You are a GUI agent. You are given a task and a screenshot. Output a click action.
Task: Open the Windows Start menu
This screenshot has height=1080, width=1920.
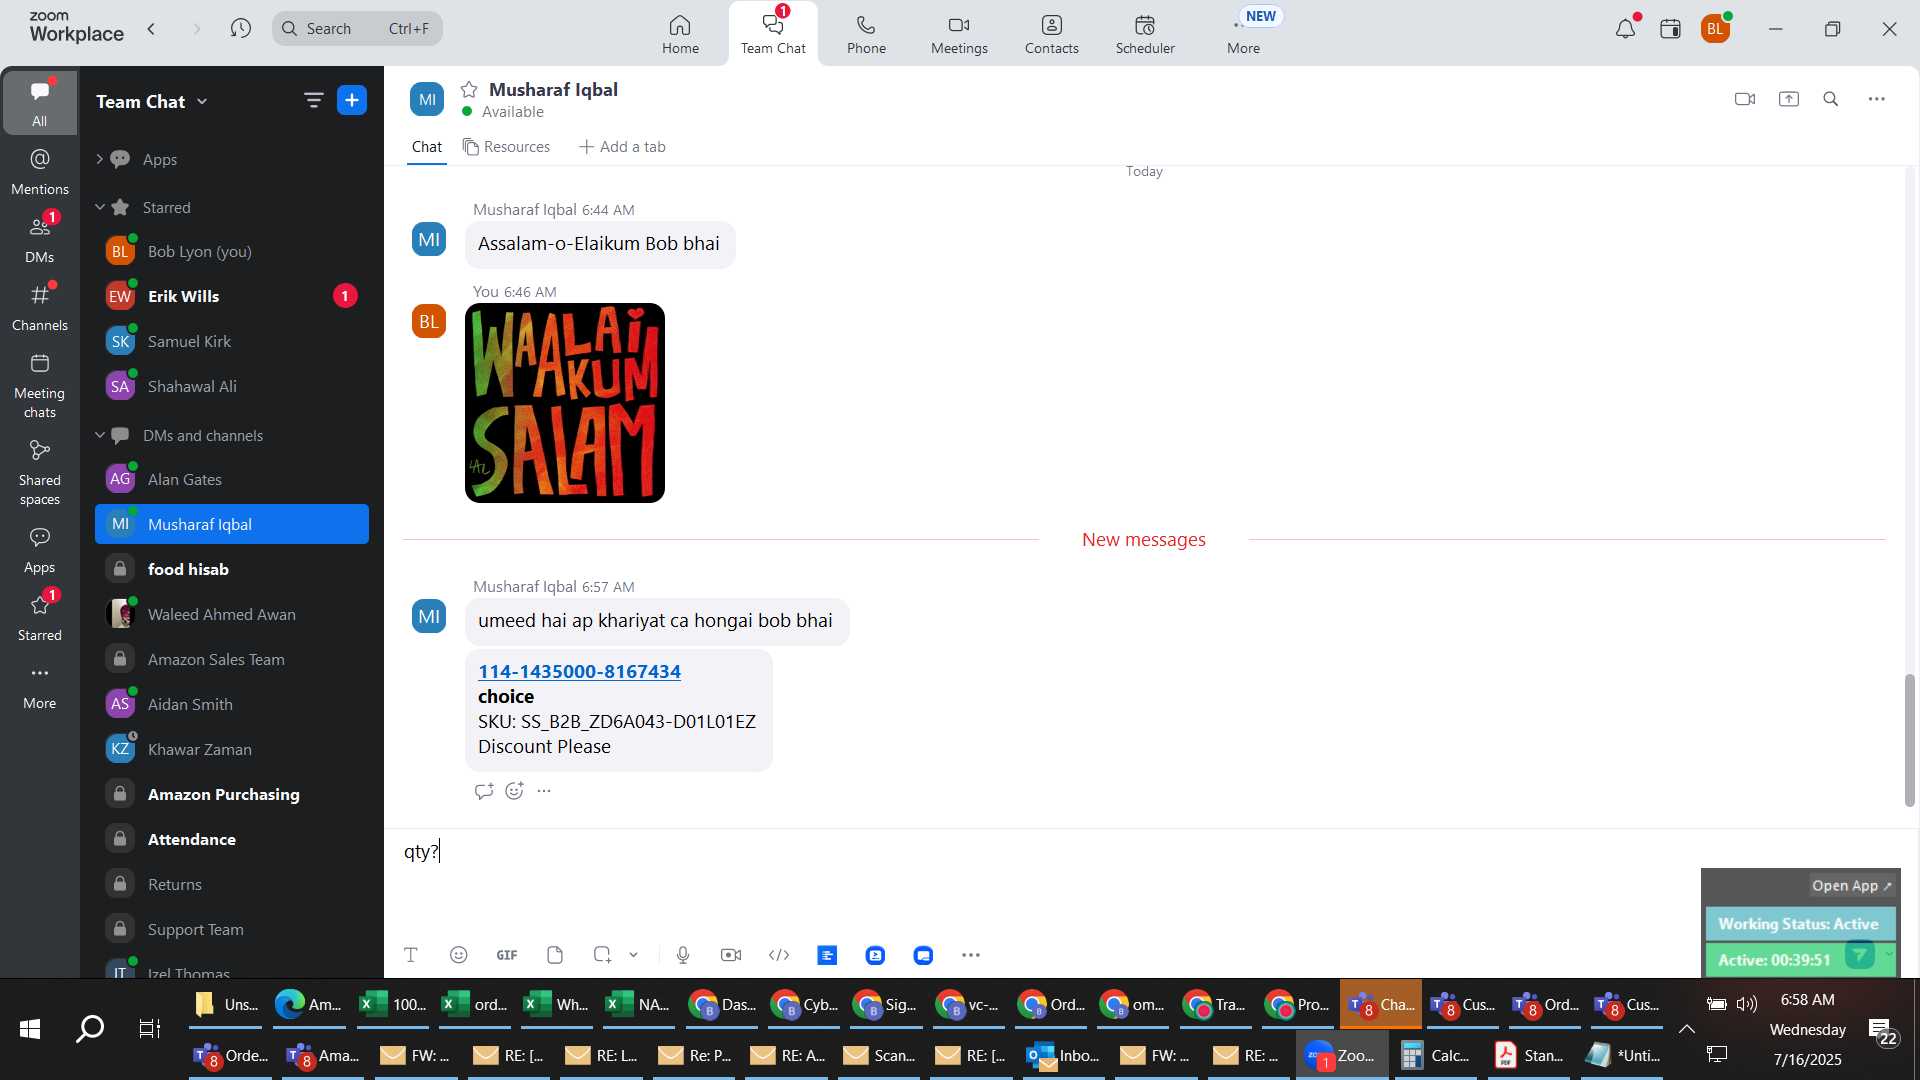[x=30, y=1029]
